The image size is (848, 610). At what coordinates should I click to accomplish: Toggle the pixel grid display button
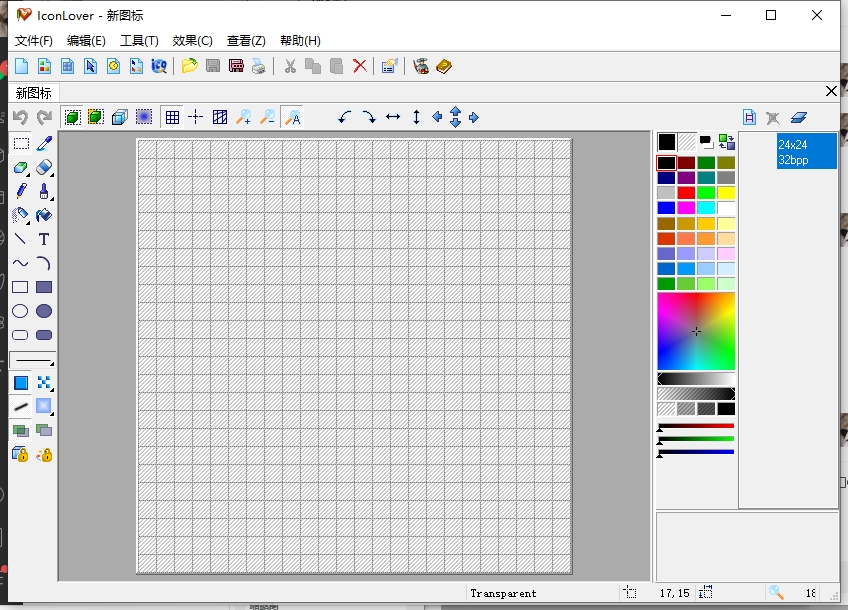(172, 117)
